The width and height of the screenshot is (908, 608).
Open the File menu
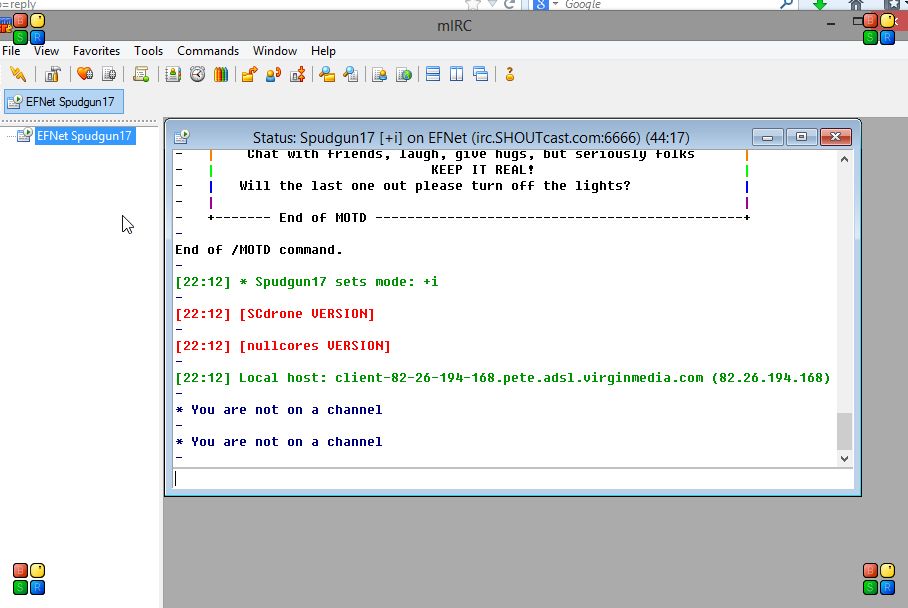11,51
